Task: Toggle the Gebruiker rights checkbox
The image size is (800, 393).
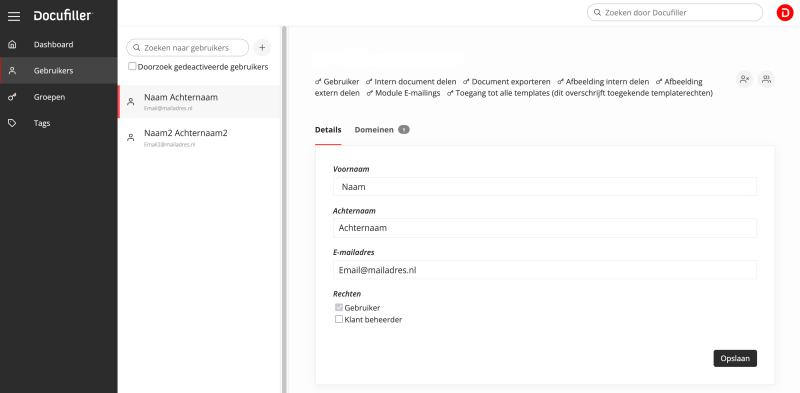Action: point(339,307)
